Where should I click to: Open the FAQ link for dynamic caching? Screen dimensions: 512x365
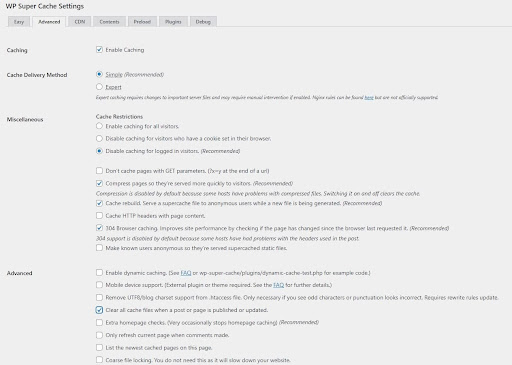[x=186, y=273]
